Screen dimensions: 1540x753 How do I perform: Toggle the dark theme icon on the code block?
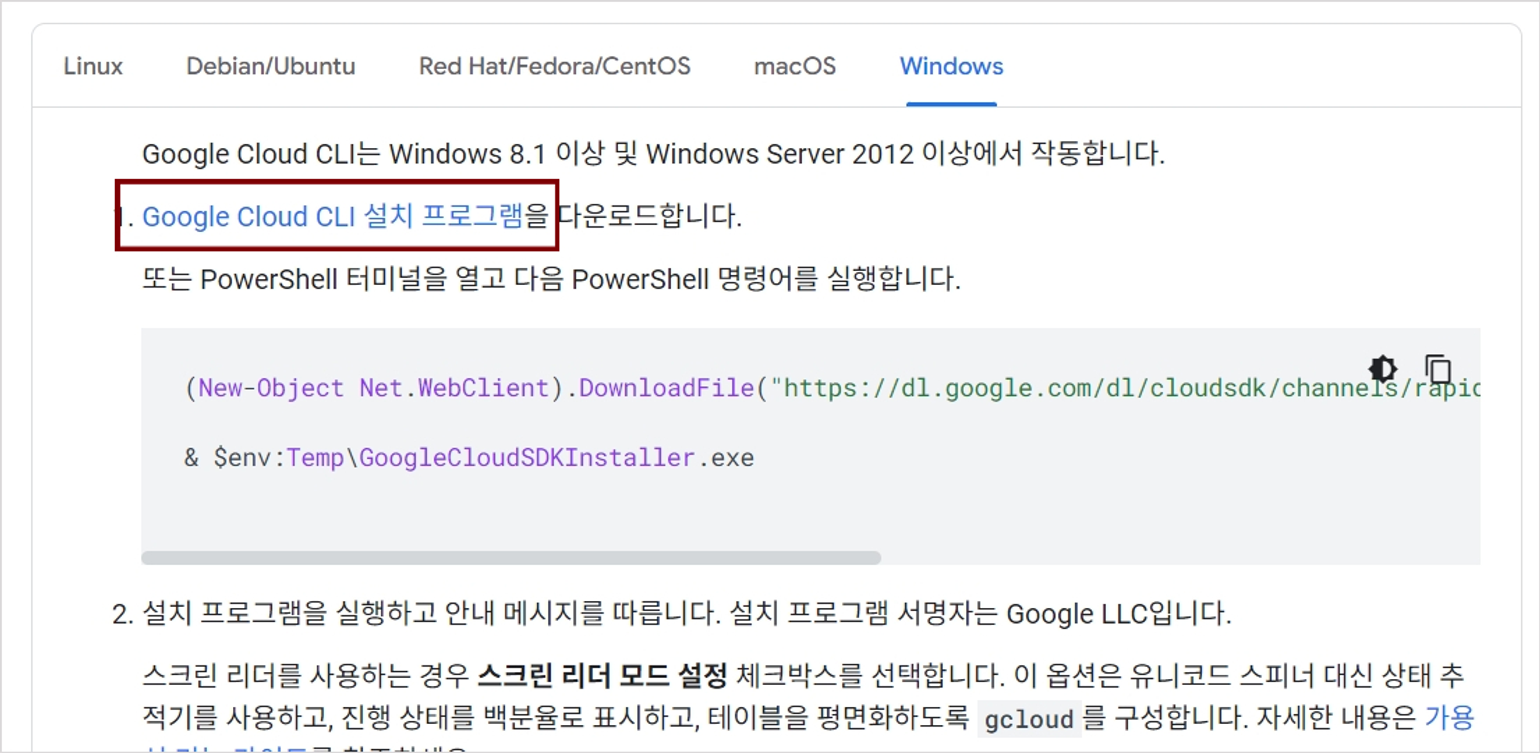coord(1383,368)
